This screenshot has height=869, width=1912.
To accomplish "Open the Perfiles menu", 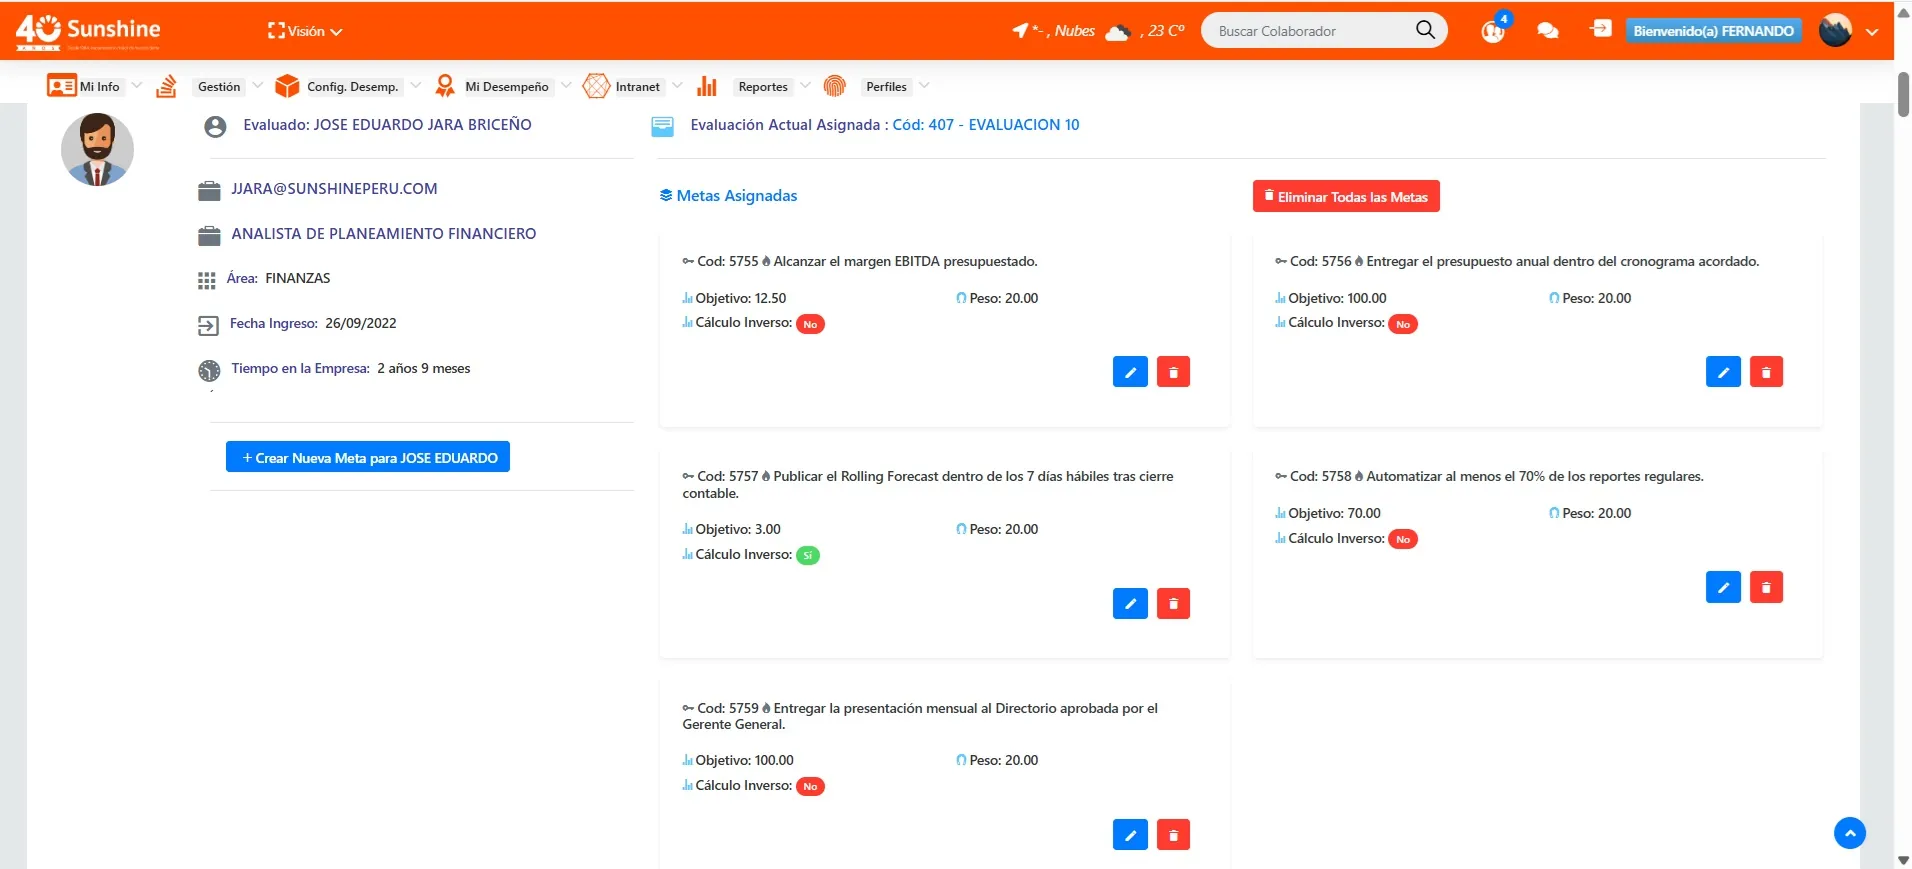I will [886, 87].
